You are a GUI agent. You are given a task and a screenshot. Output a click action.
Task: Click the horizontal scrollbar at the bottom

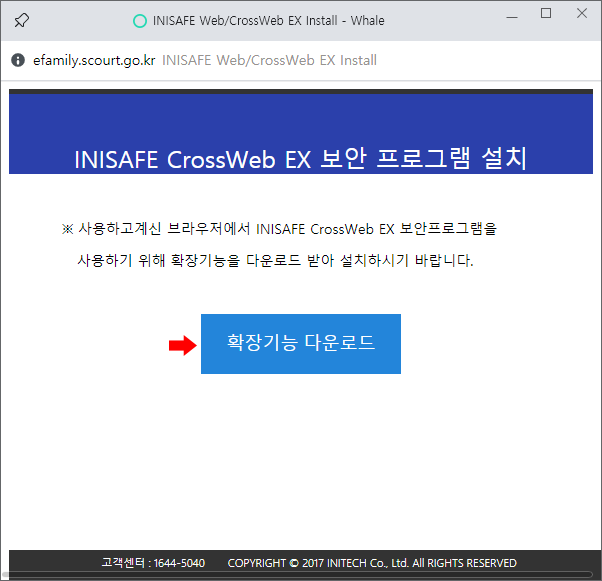298,575
